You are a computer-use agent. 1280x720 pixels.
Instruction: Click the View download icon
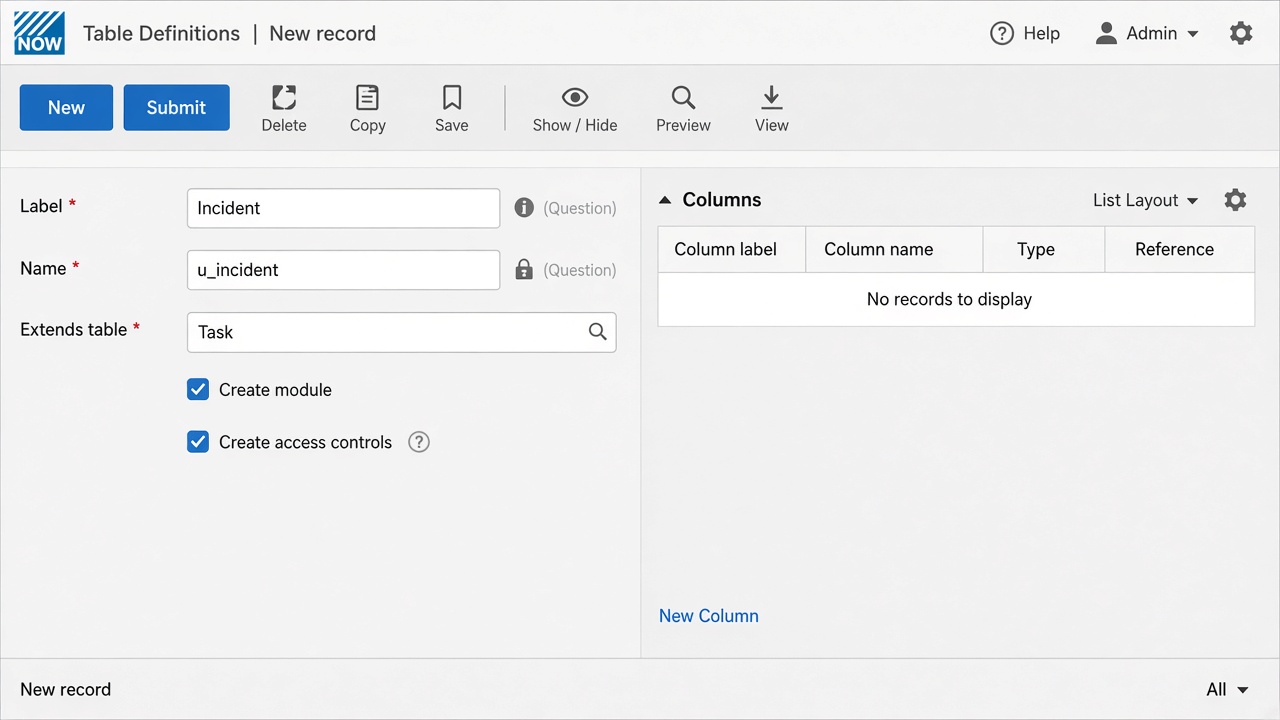click(x=771, y=98)
